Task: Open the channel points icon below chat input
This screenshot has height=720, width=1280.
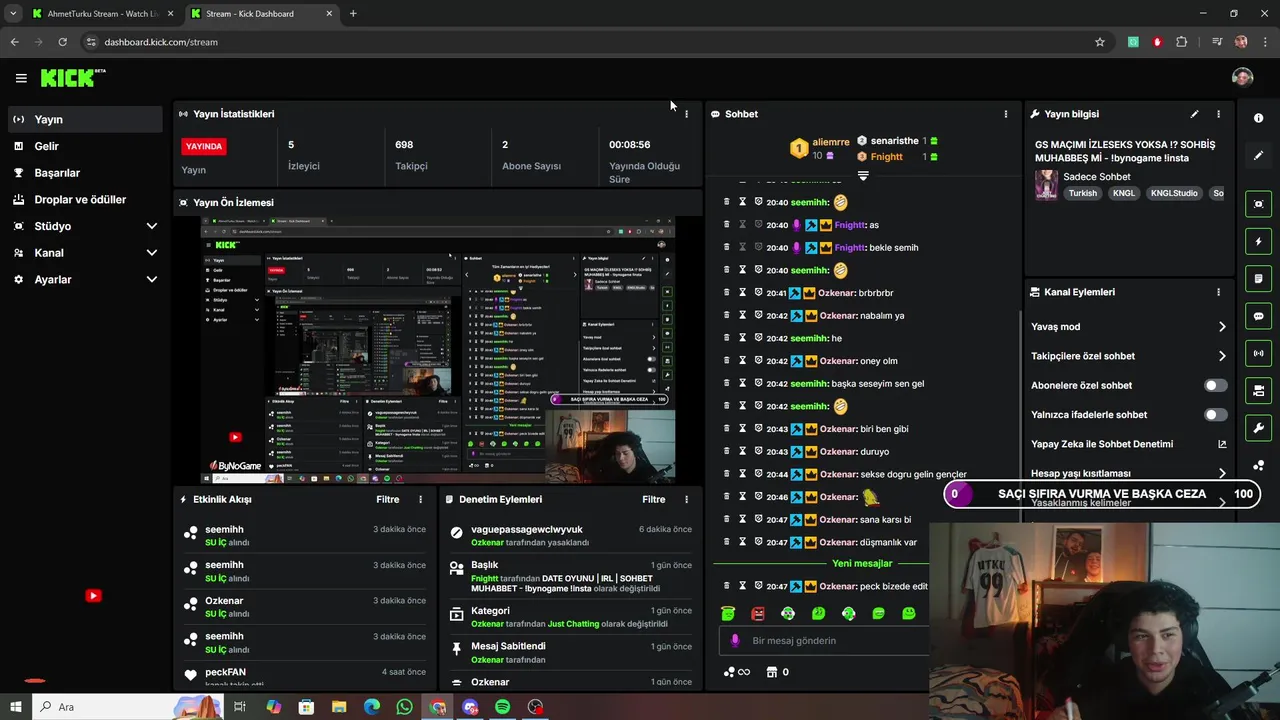Action: click(730, 672)
